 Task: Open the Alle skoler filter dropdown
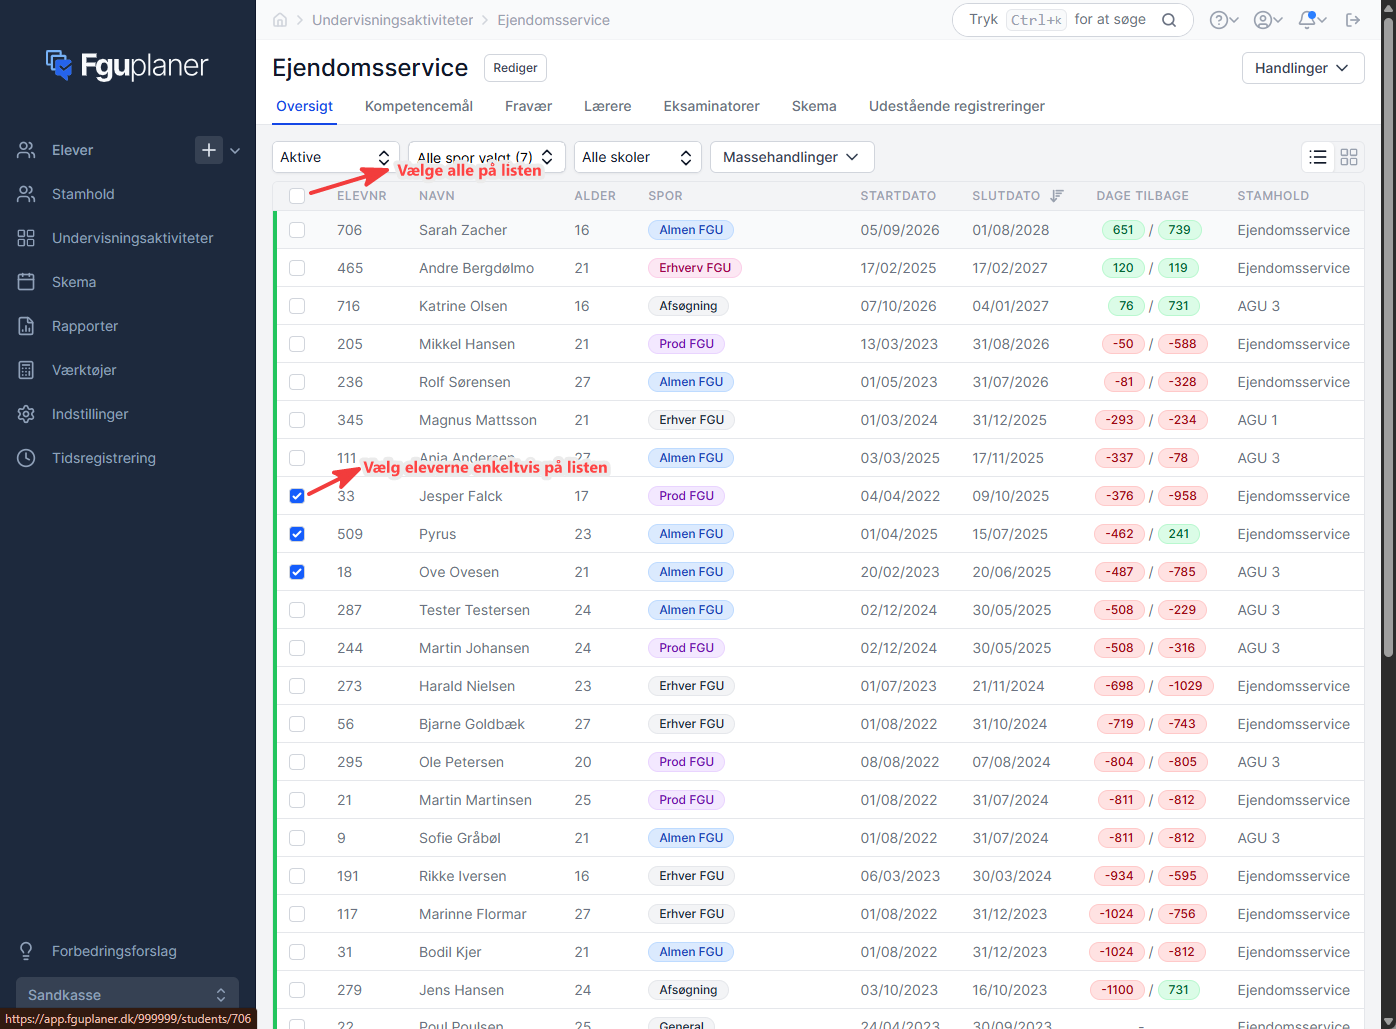[638, 157]
